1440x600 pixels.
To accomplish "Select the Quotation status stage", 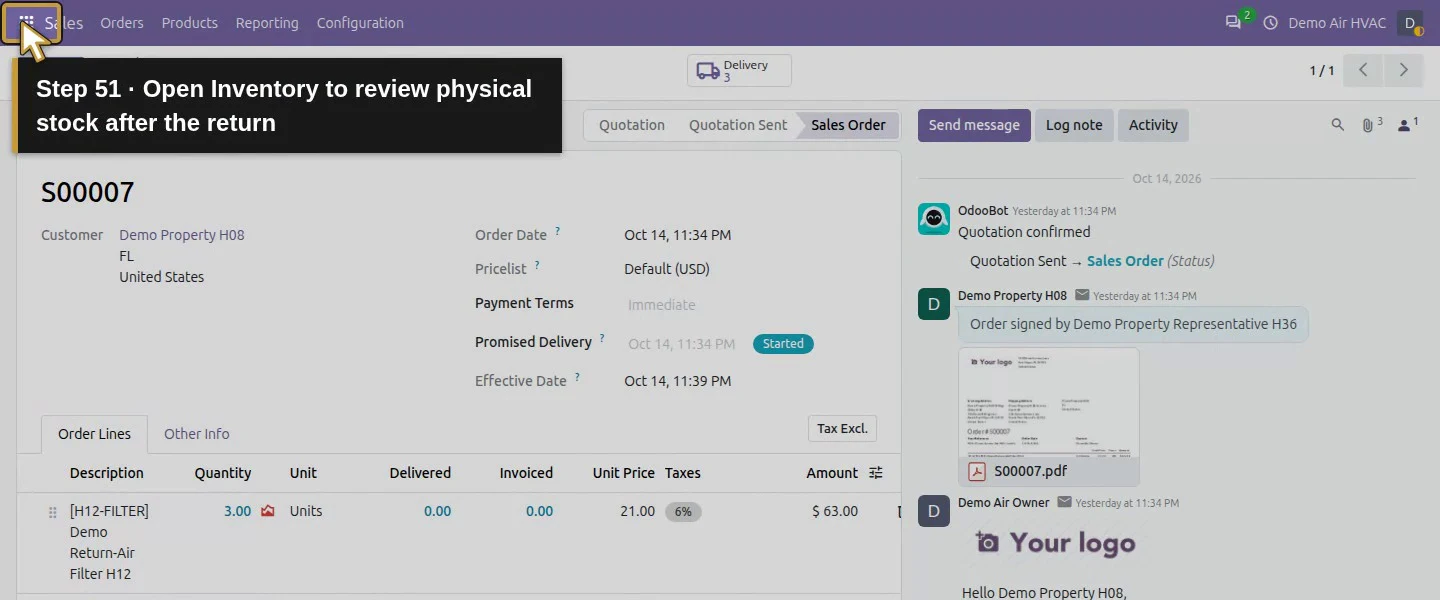I will (632, 125).
